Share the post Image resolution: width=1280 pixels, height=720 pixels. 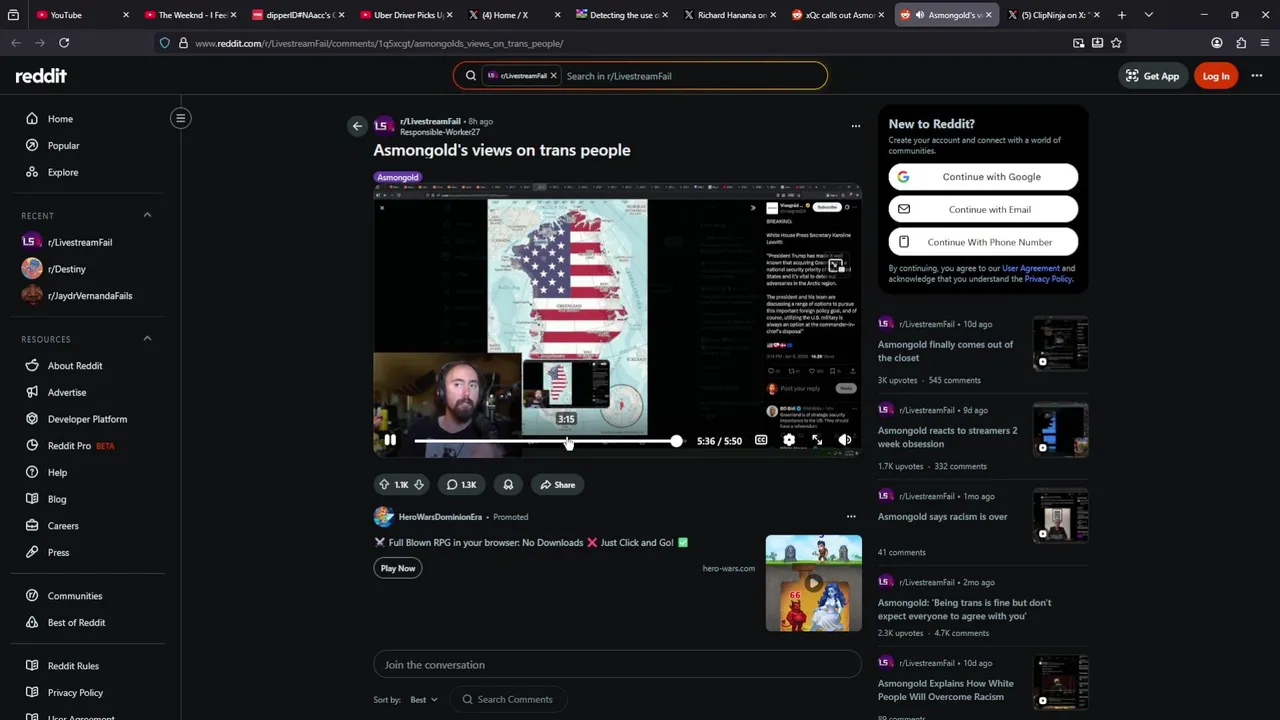click(x=557, y=485)
